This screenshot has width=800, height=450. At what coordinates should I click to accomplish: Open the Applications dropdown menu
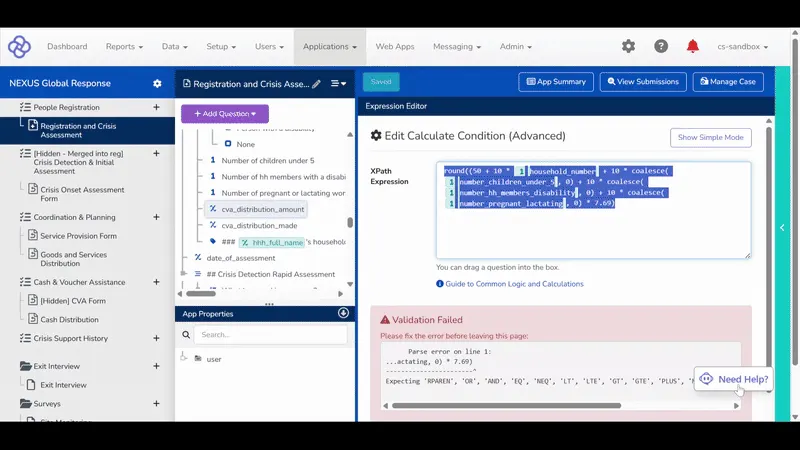tap(330, 46)
